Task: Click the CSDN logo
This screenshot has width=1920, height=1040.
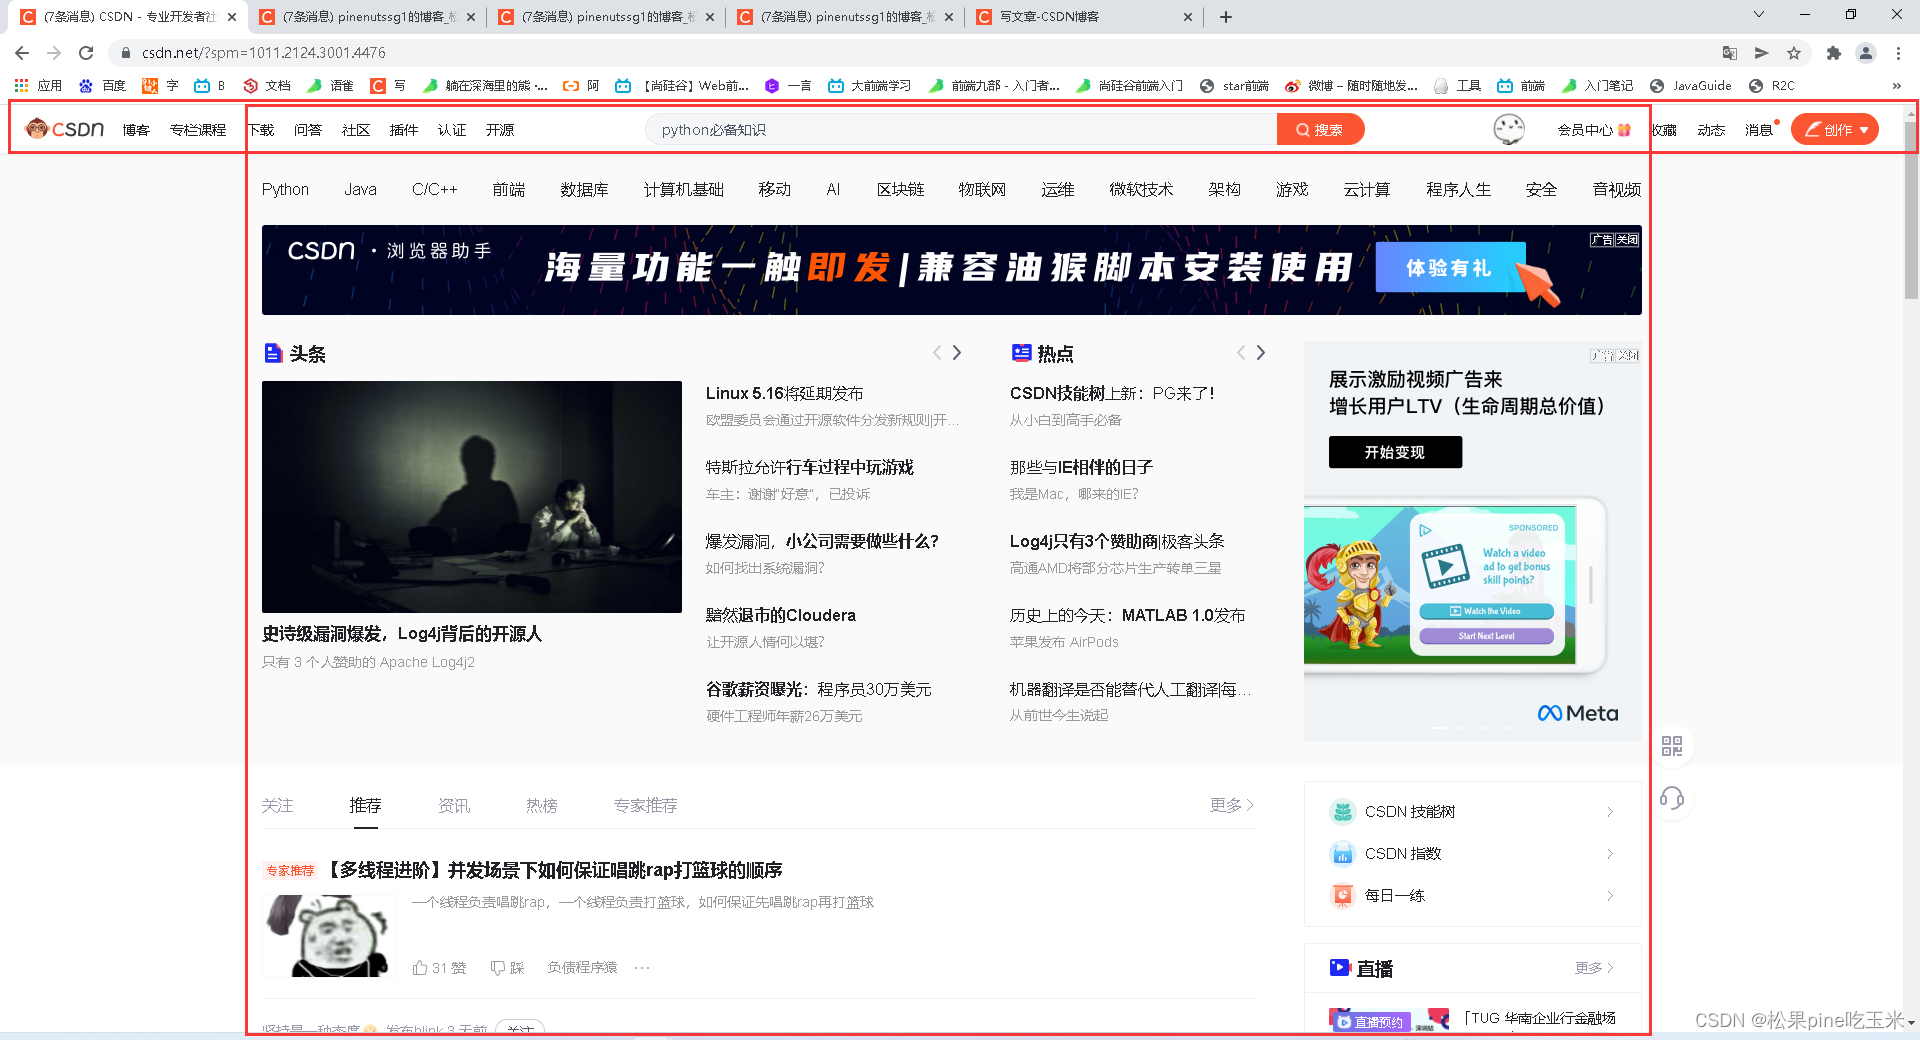Action: coord(65,129)
